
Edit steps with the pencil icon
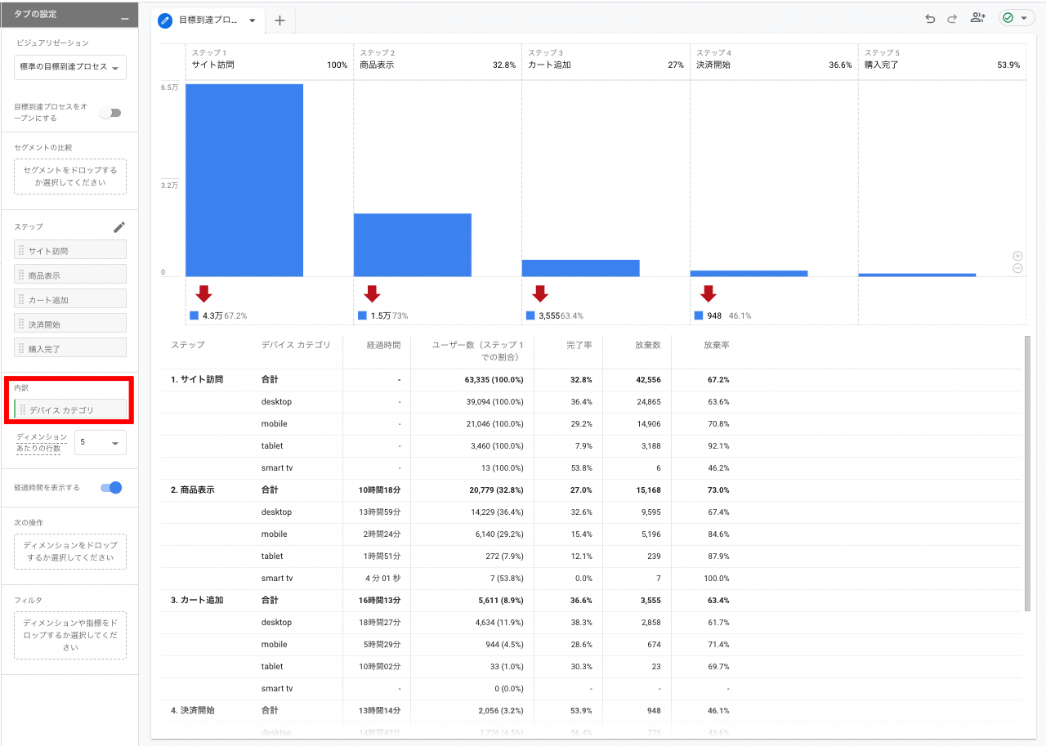(119, 228)
